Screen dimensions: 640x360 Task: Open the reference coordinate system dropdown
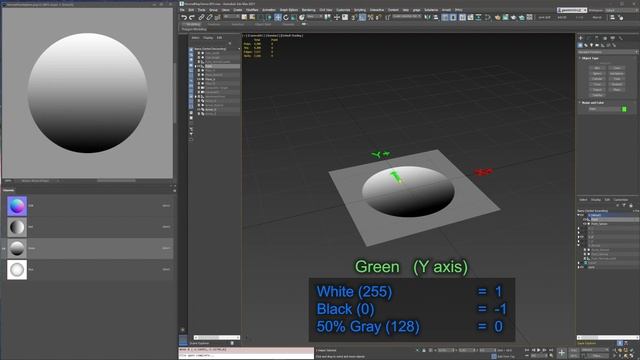pos(314,17)
